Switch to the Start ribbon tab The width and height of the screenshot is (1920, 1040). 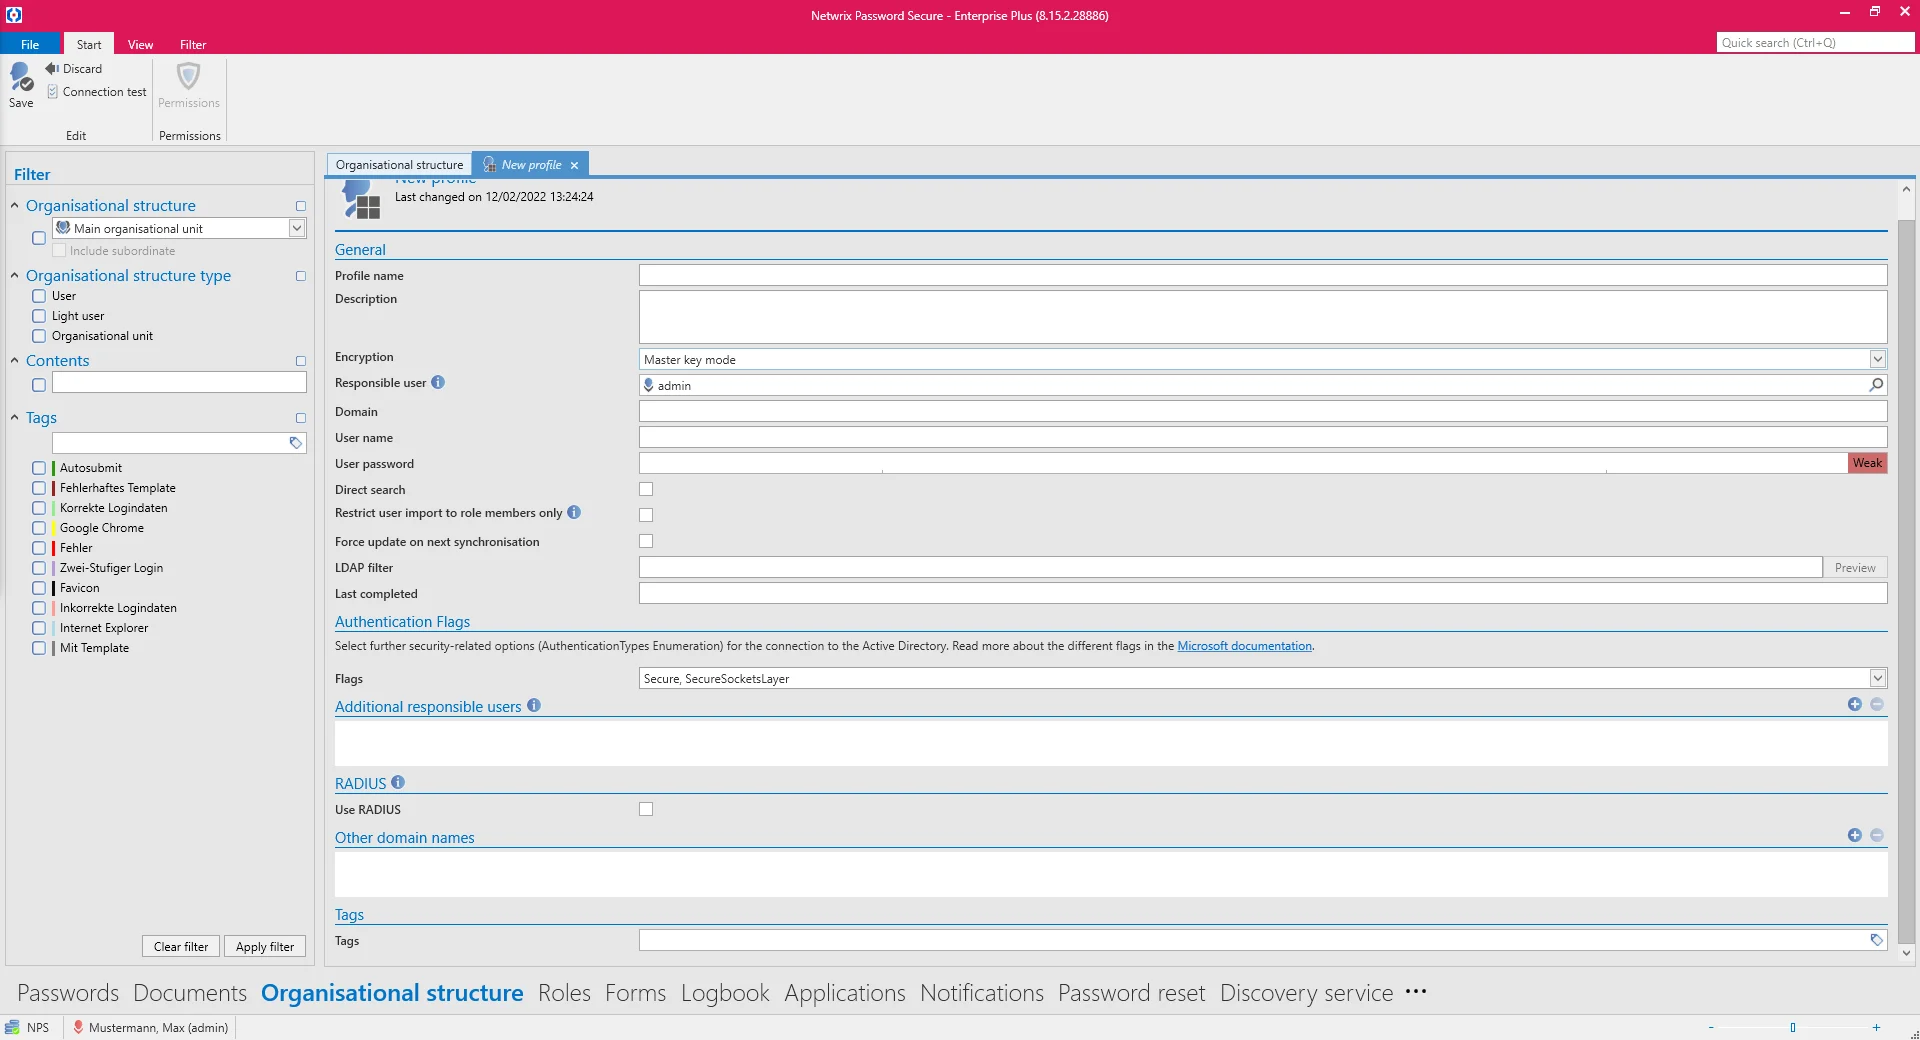(x=89, y=44)
